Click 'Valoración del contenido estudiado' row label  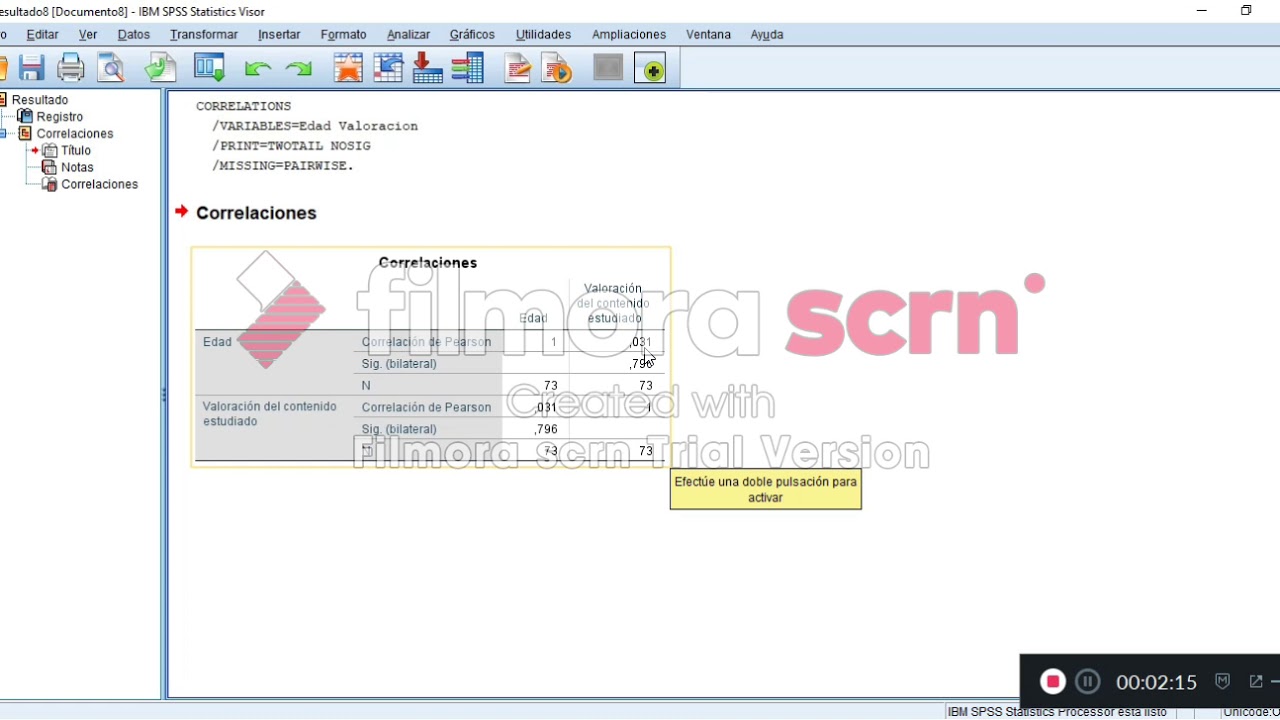click(269, 414)
